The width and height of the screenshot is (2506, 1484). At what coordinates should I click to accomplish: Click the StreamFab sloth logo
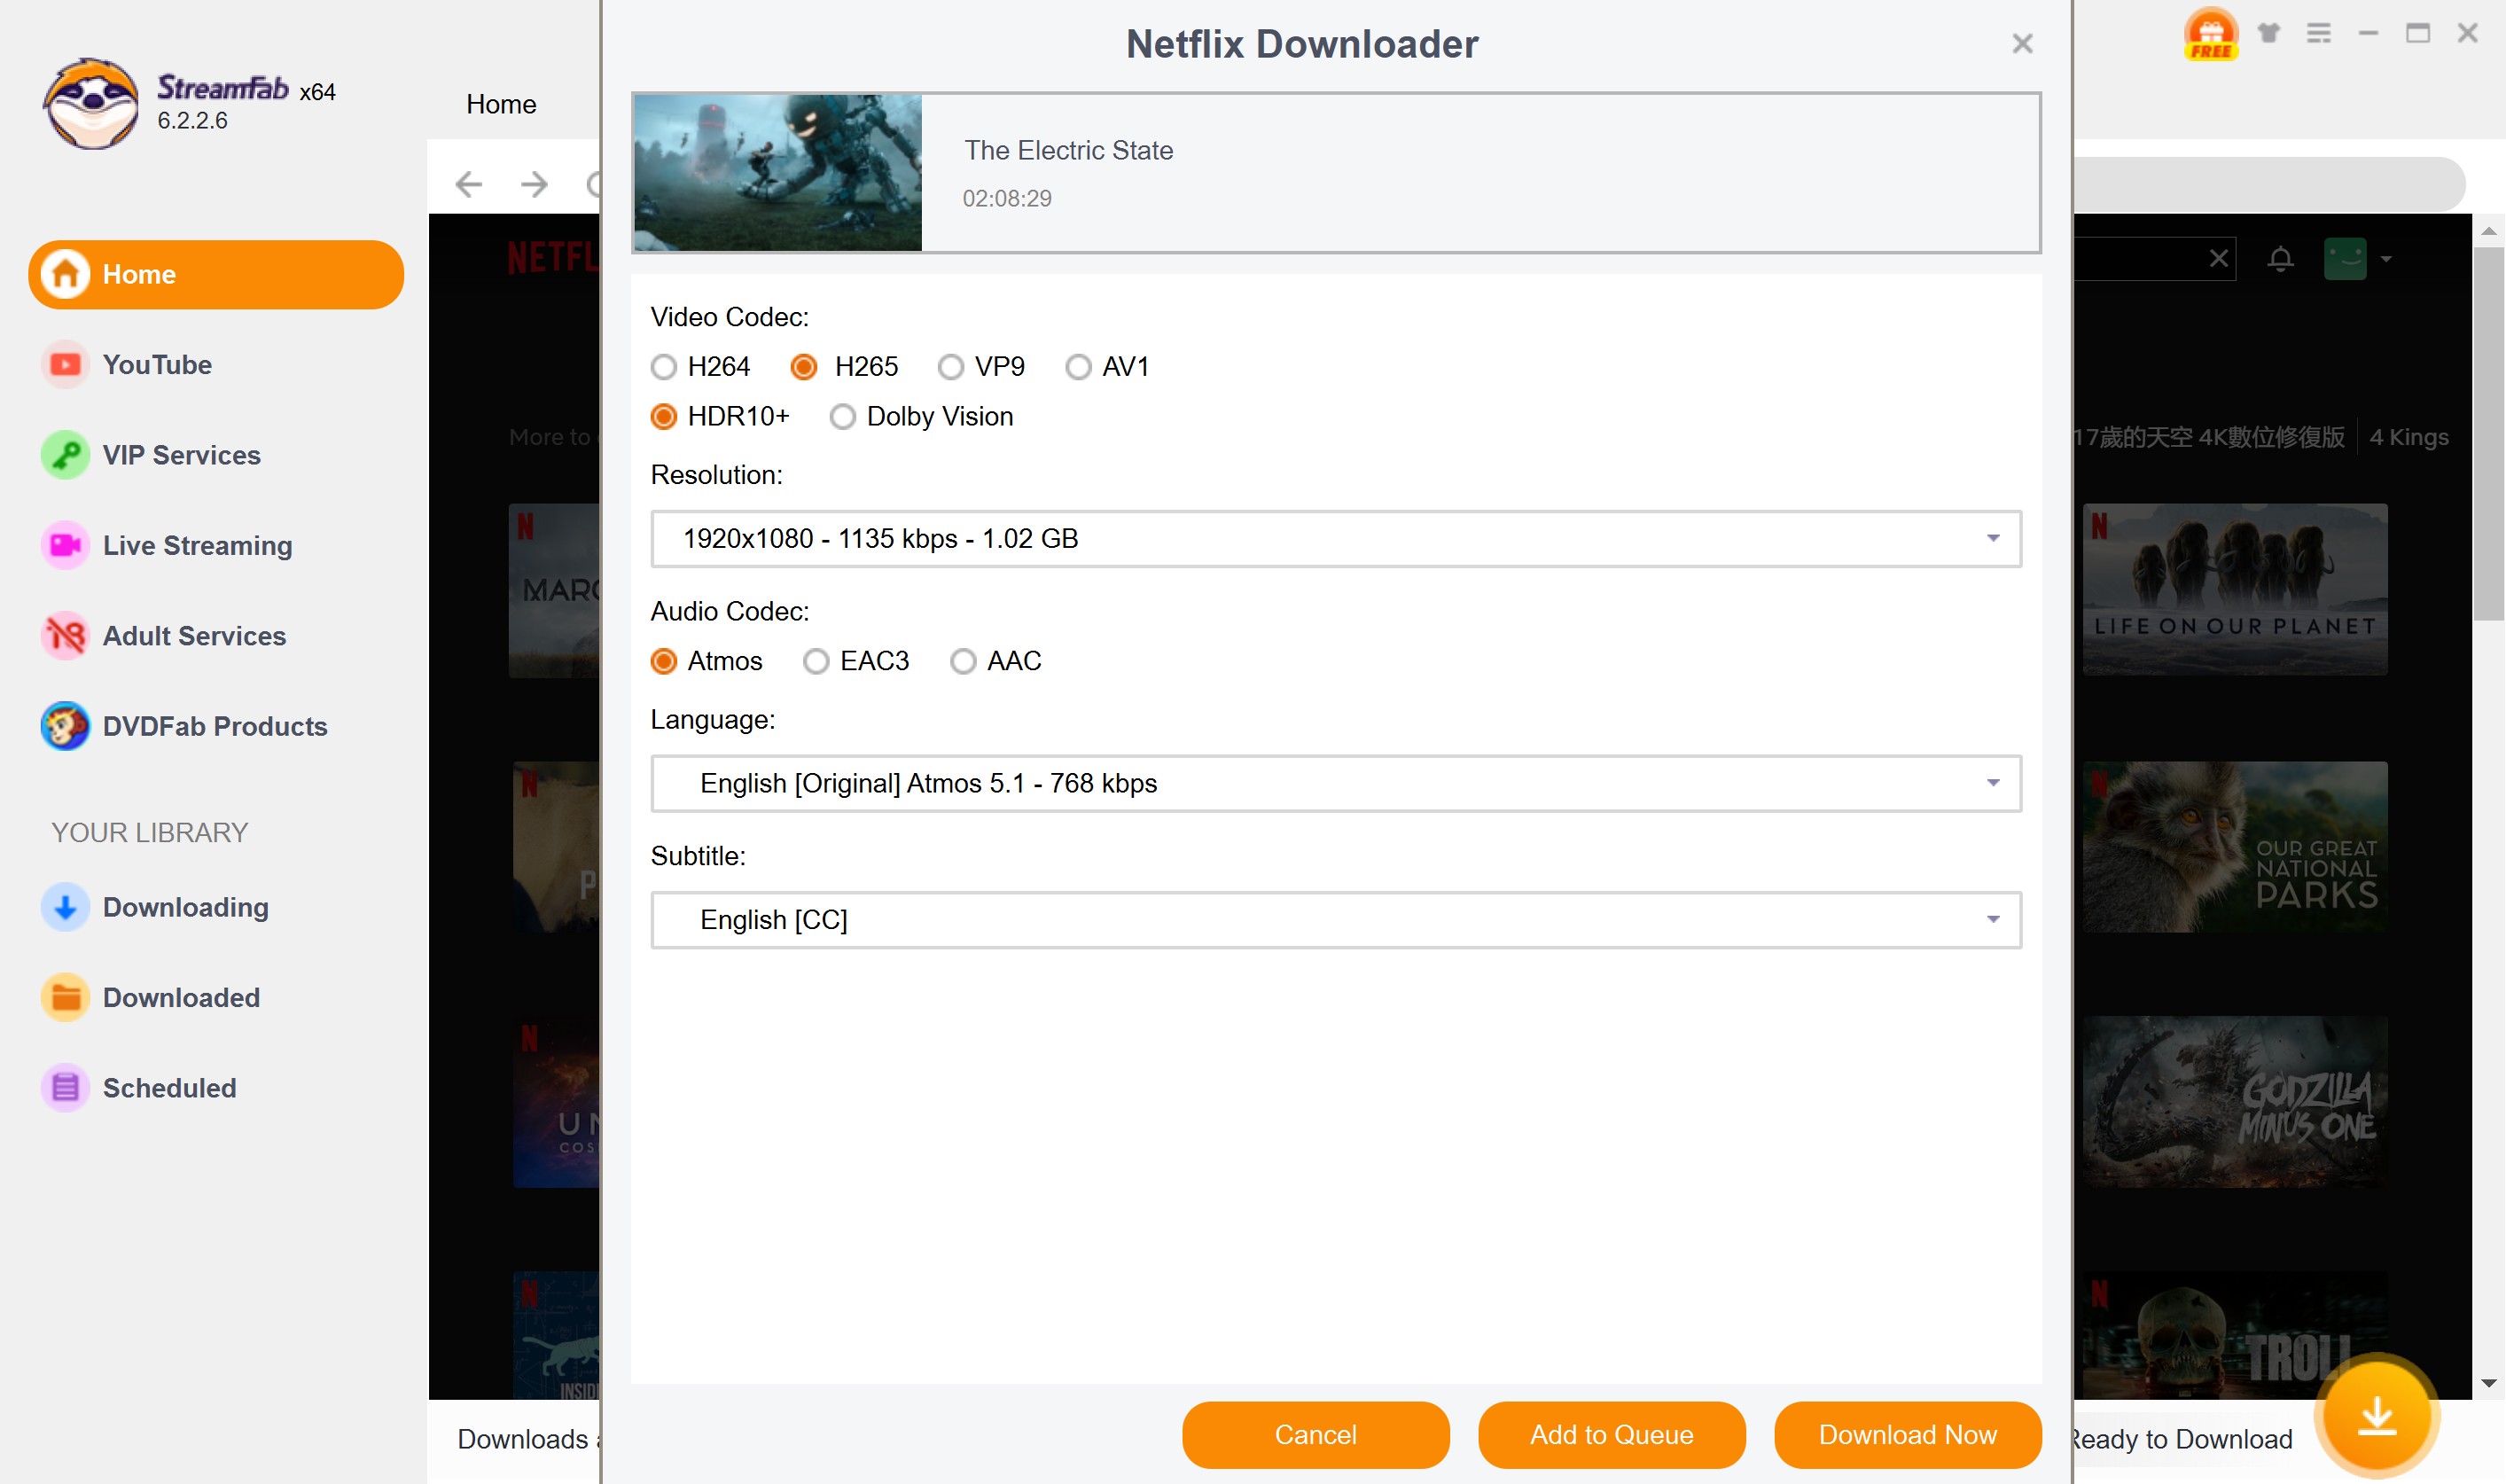click(x=91, y=103)
